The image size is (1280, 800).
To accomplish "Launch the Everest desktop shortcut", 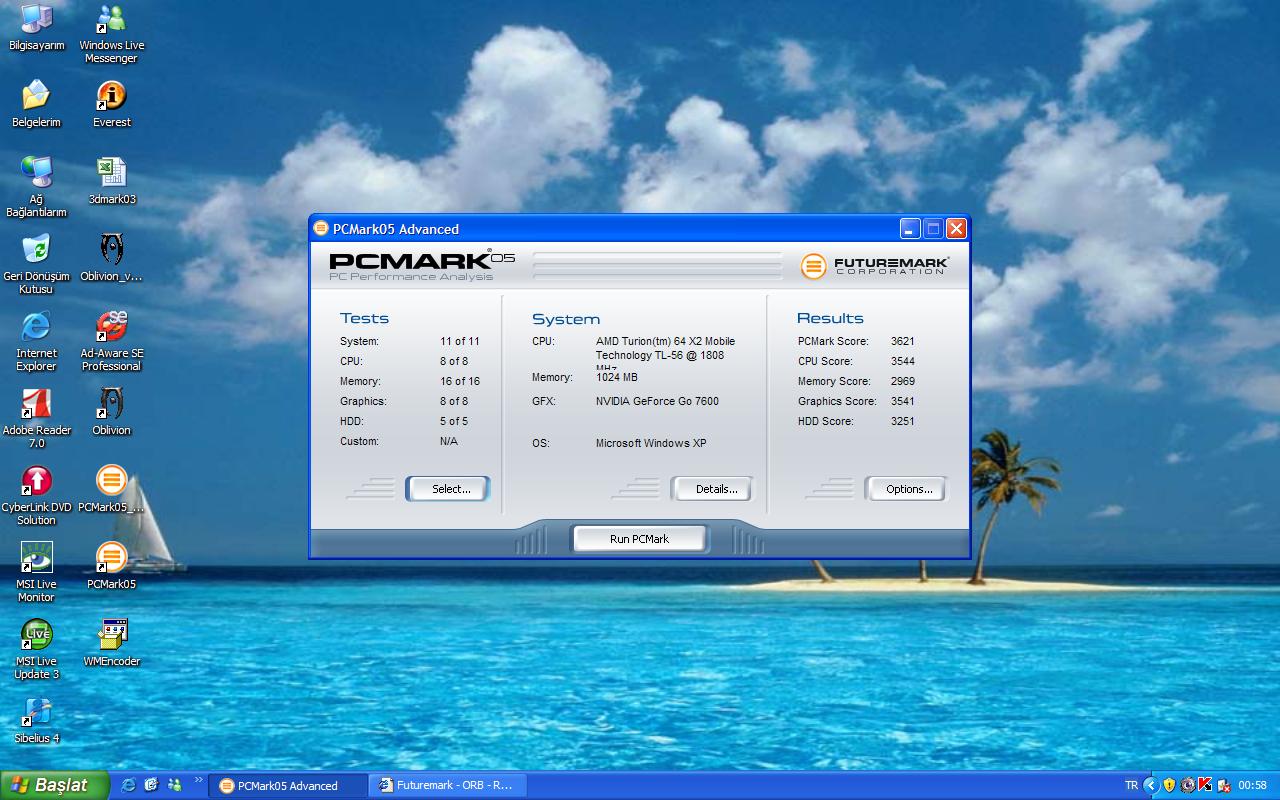I will (x=111, y=104).
